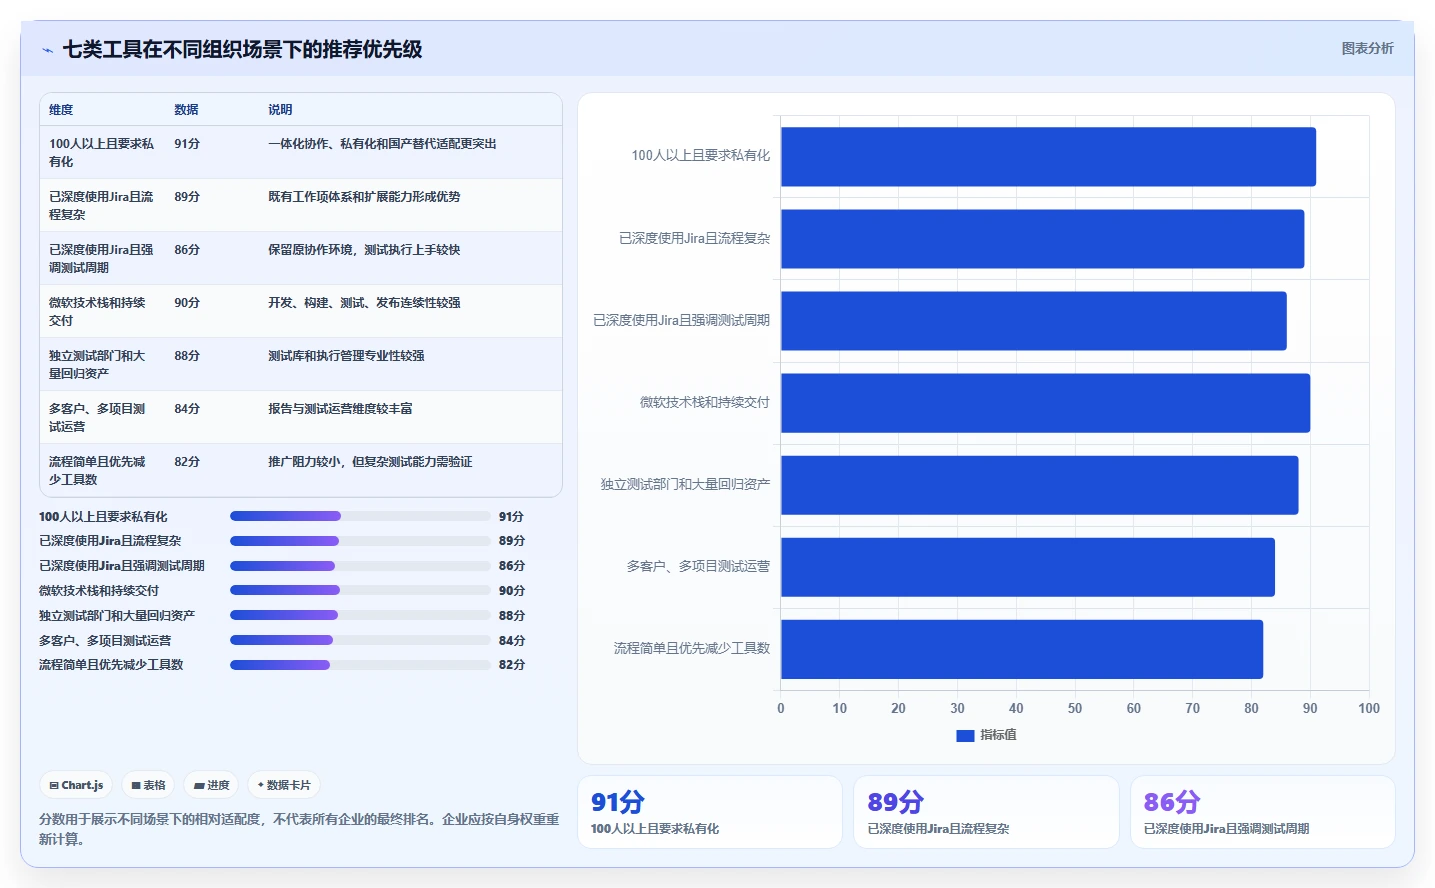Click the progress bar for 多客户、多项目测试运营
This screenshot has height=888, width=1435.
360,640
